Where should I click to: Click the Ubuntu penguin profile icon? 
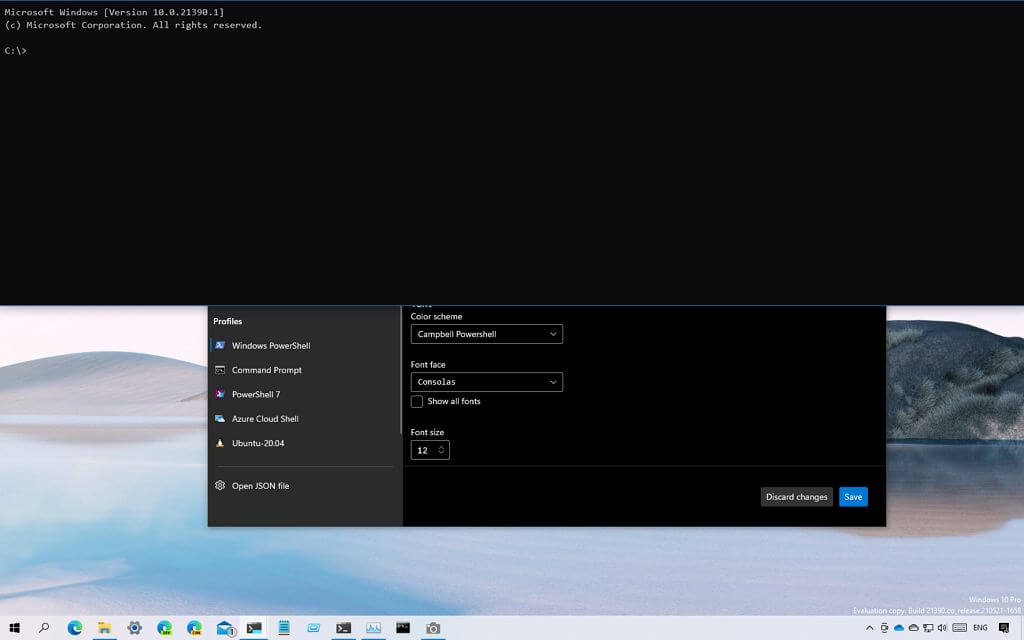pyautogui.click(x=220, y=443)
